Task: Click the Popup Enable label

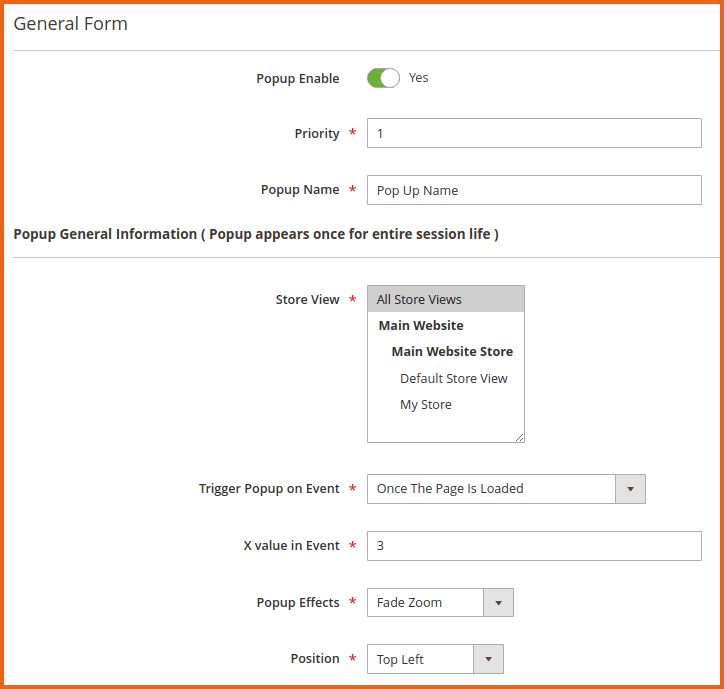Action: tap(297, 79)
